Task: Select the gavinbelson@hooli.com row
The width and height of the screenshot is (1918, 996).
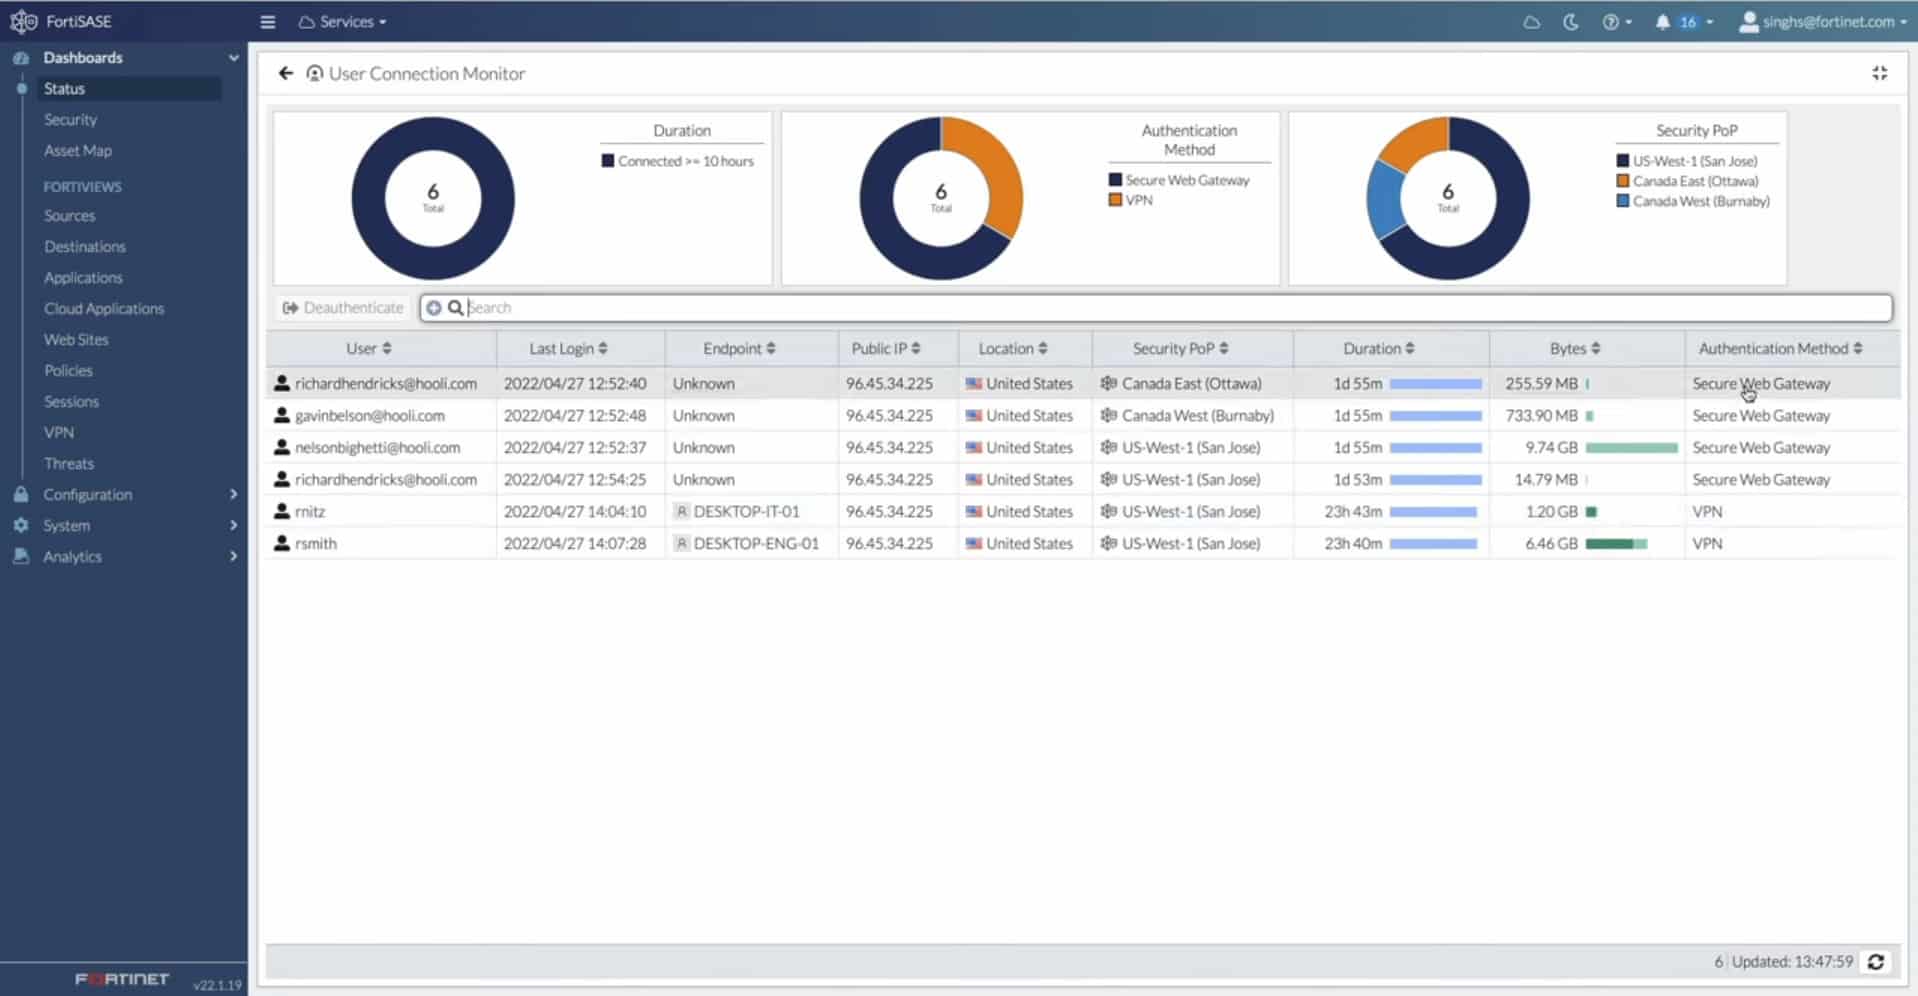Action: (x=1083, y=415)
